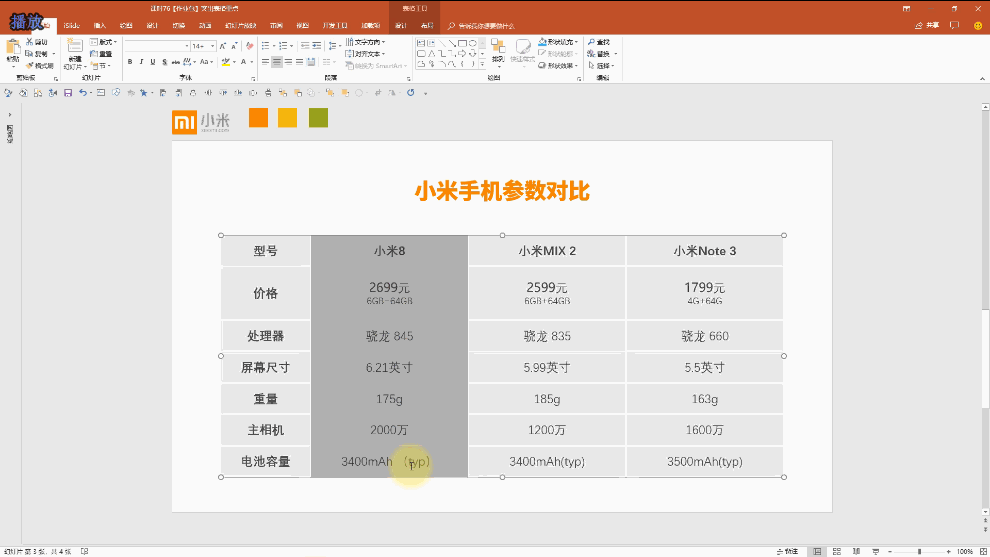The width and height of the screenshot is (990, 557).
Task: Click the olive green color square
Action: [318, 117]
